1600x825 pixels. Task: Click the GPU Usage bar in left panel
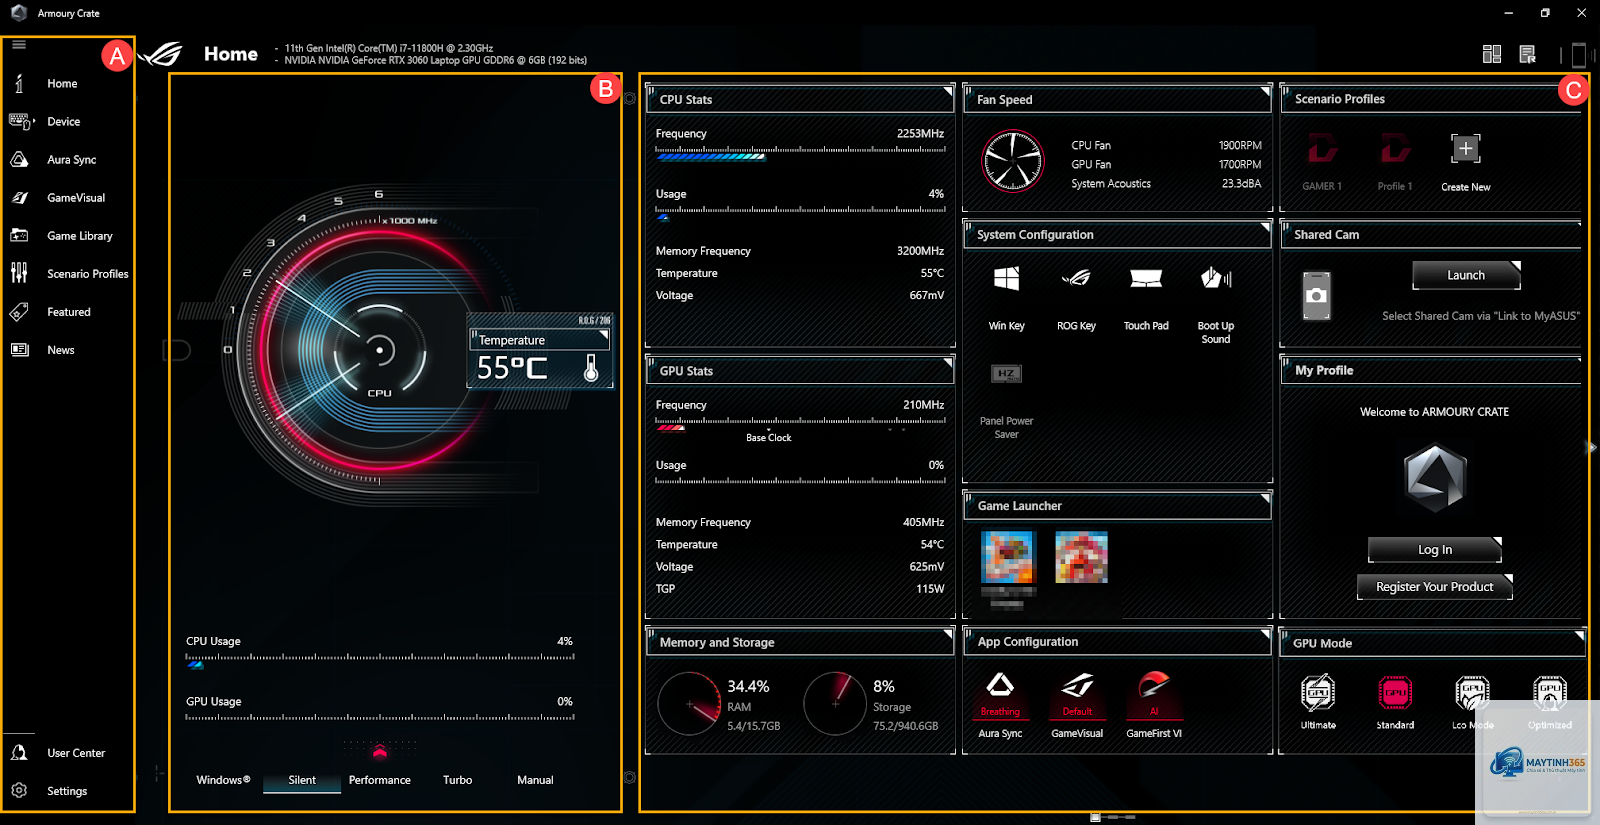click(380, 717)
